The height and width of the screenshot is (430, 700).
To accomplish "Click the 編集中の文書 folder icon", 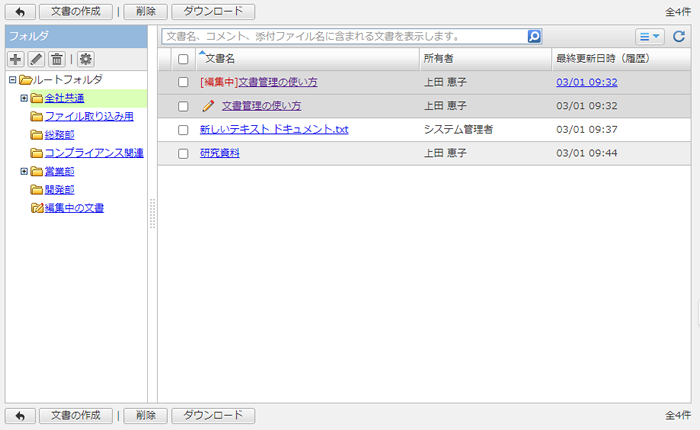I will coord(37,208).
